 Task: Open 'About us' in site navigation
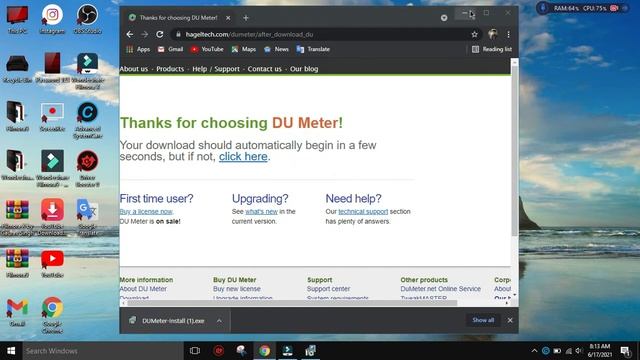133,69
